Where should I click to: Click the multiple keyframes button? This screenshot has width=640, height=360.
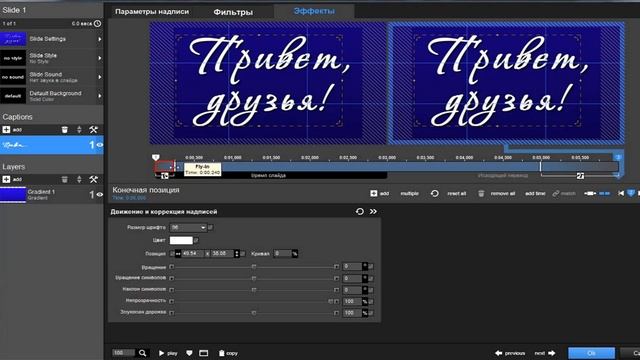pos(409,193)
